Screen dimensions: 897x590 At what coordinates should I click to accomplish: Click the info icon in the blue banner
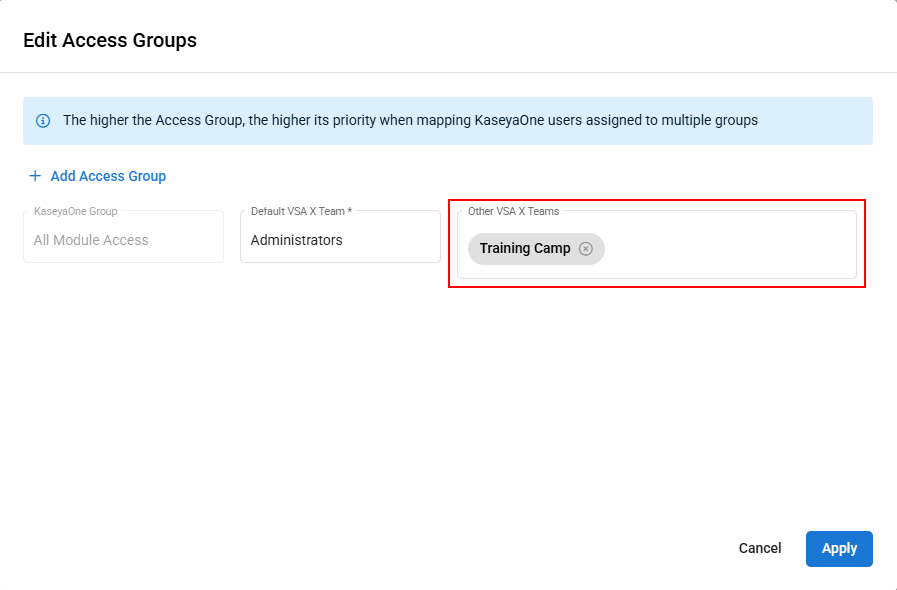click(x=43, y=121)
